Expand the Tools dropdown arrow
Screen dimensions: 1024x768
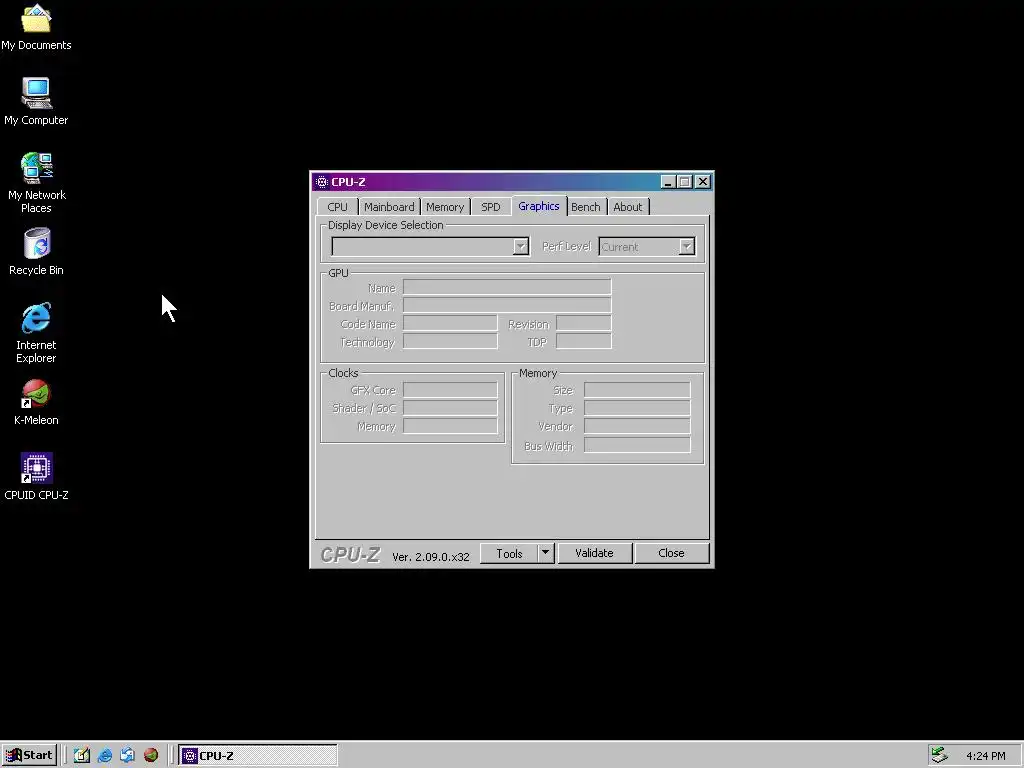[546, 553]
